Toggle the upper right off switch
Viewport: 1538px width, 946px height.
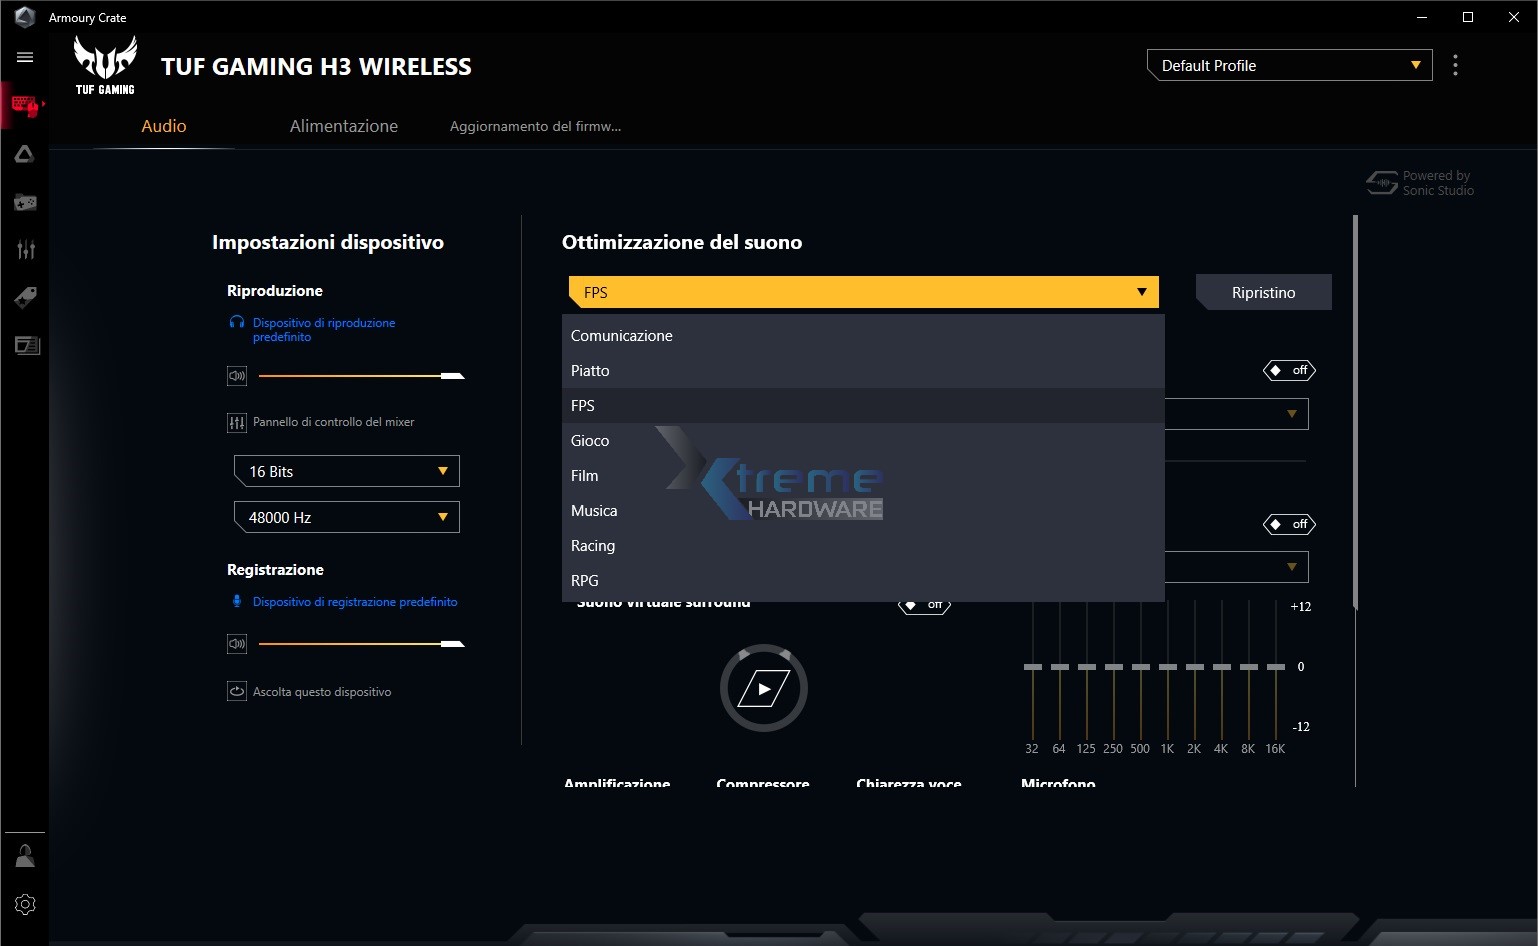click(1289, 370)
